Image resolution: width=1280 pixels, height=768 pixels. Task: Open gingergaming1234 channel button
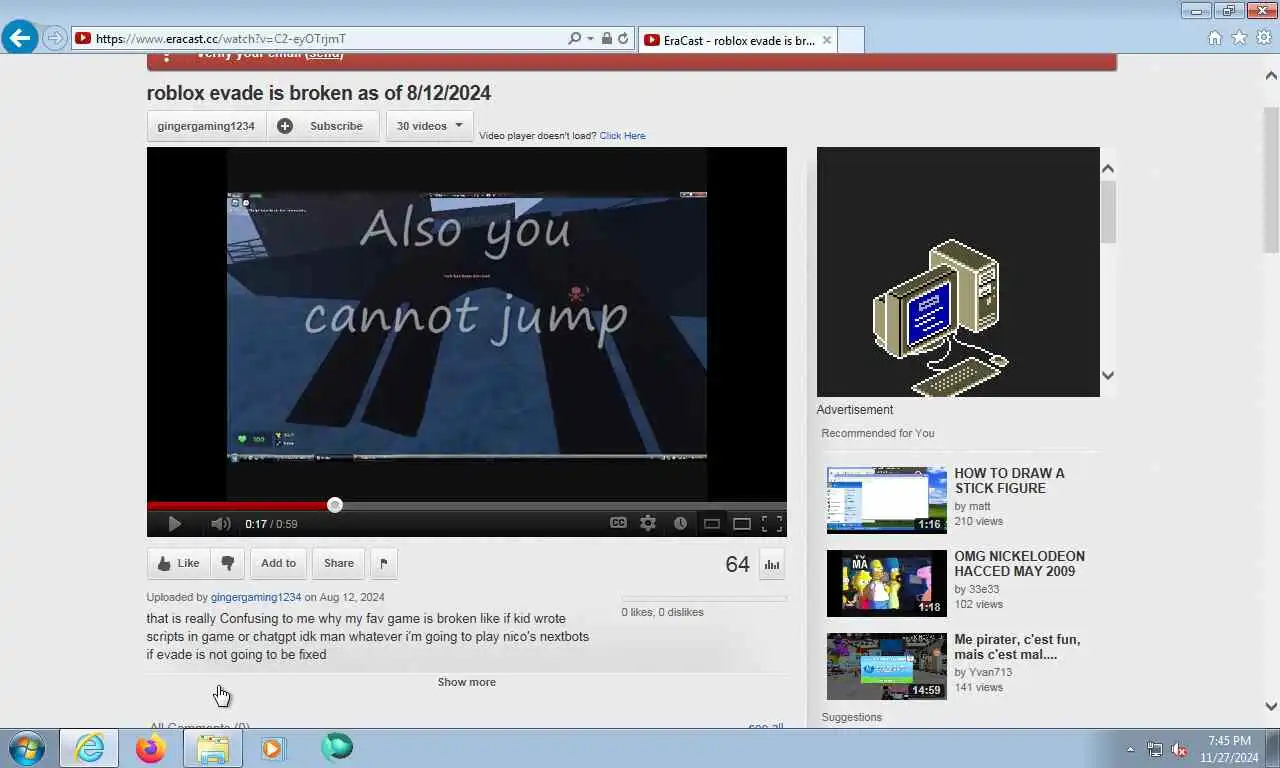[x=206, y=126]
